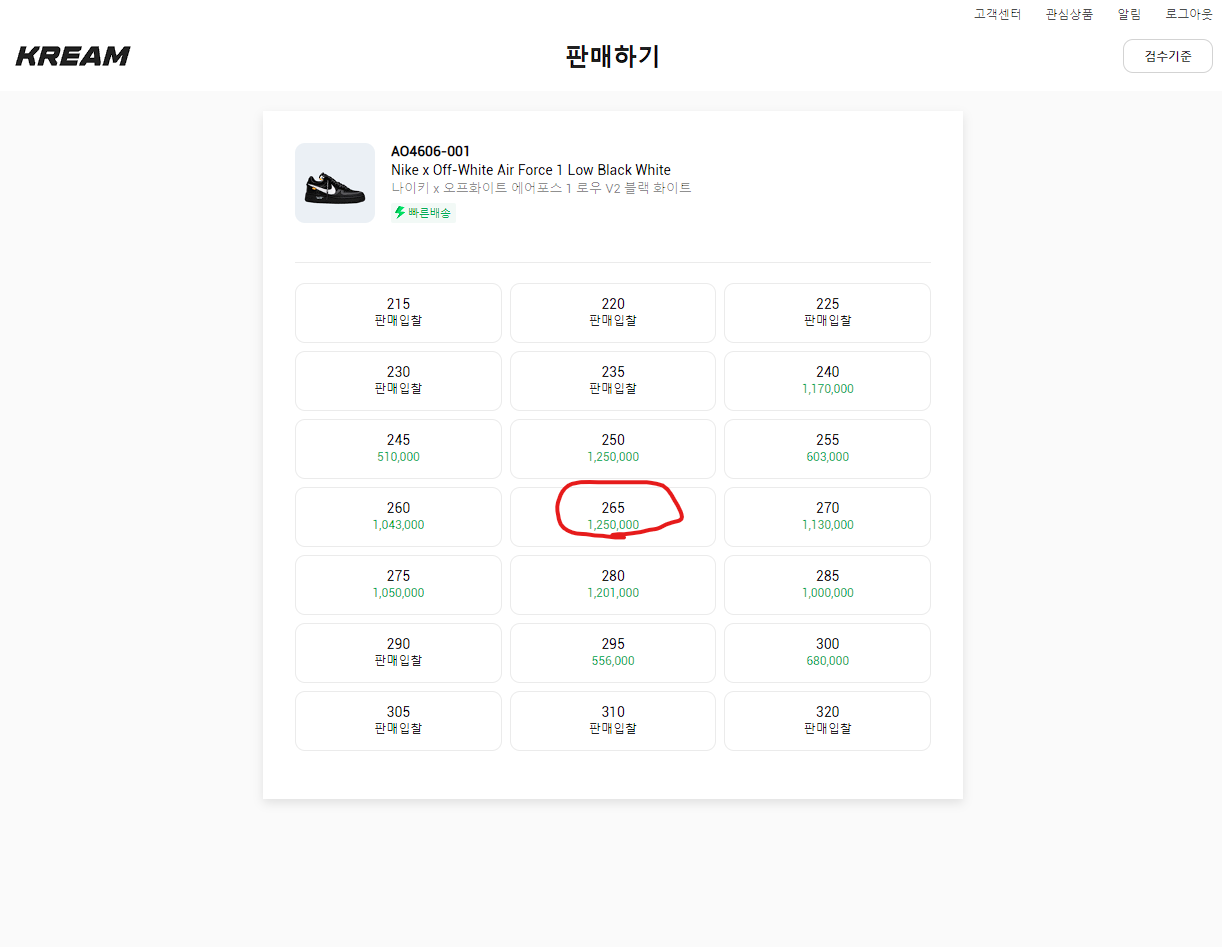Open the Air Force 1 product thumbnail
1222x947 pixels.
point(335,183)
